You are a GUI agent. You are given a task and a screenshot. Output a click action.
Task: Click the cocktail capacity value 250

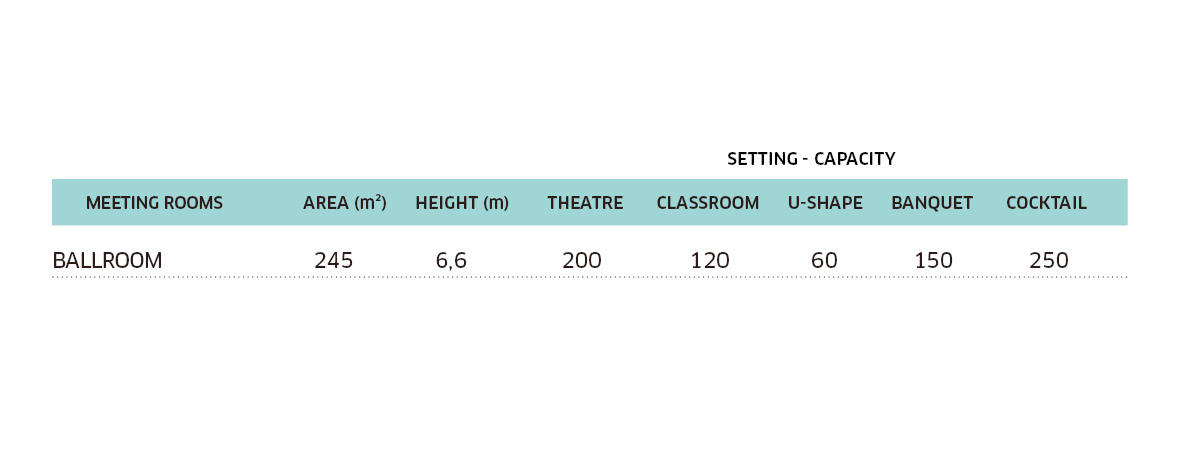[1049, 260]
